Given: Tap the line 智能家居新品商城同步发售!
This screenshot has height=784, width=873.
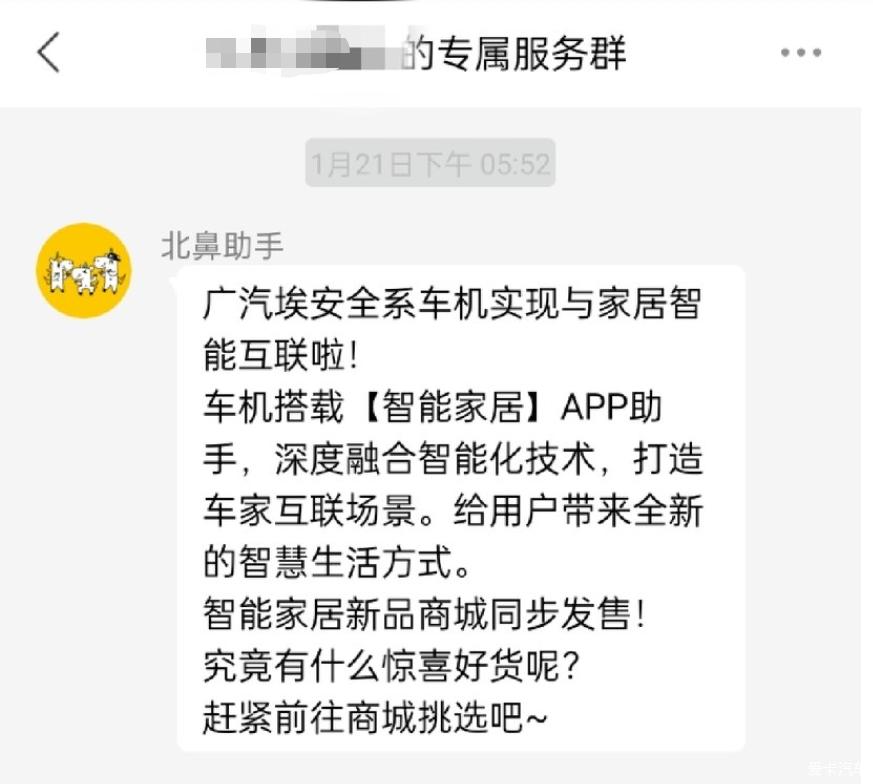Looking at the screenshot, I should tap(424, 614).
